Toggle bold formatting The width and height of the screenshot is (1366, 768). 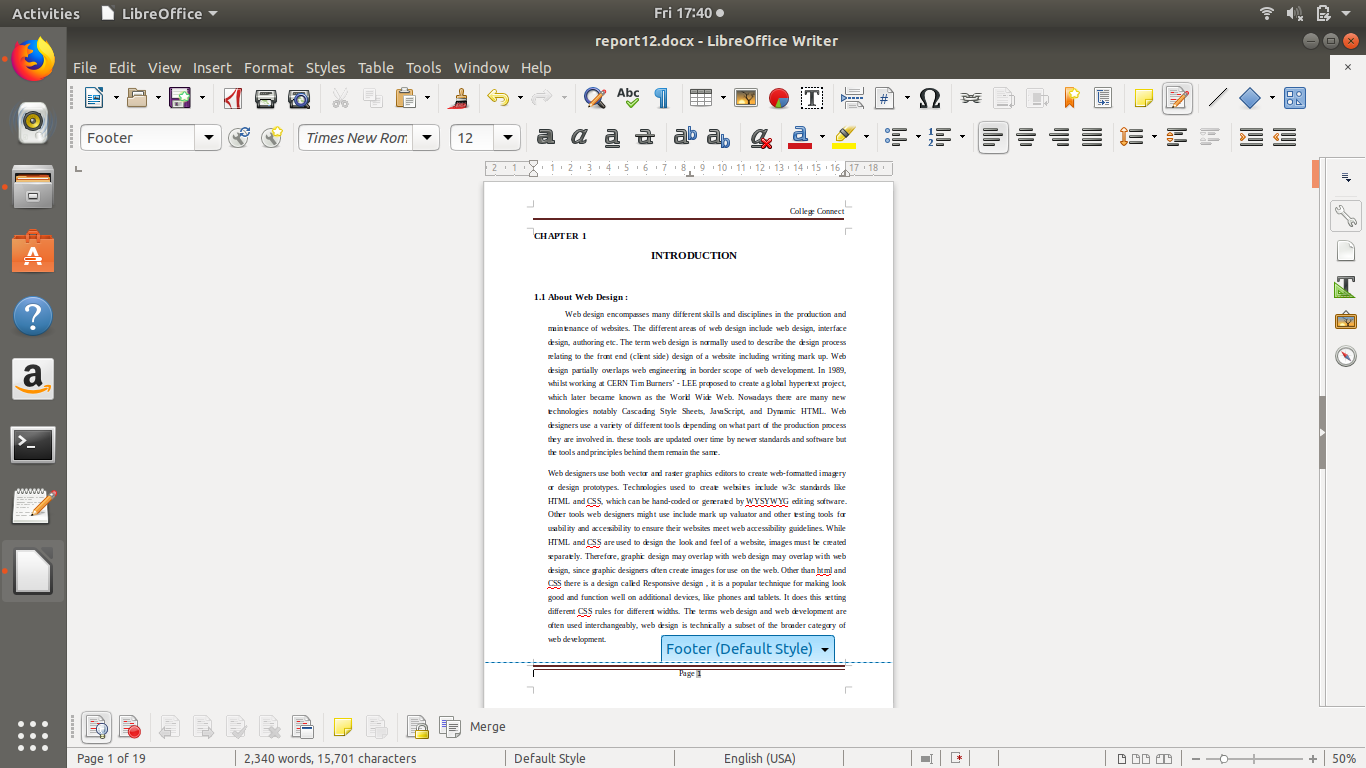pyautogui.click(x=545, y=137)
